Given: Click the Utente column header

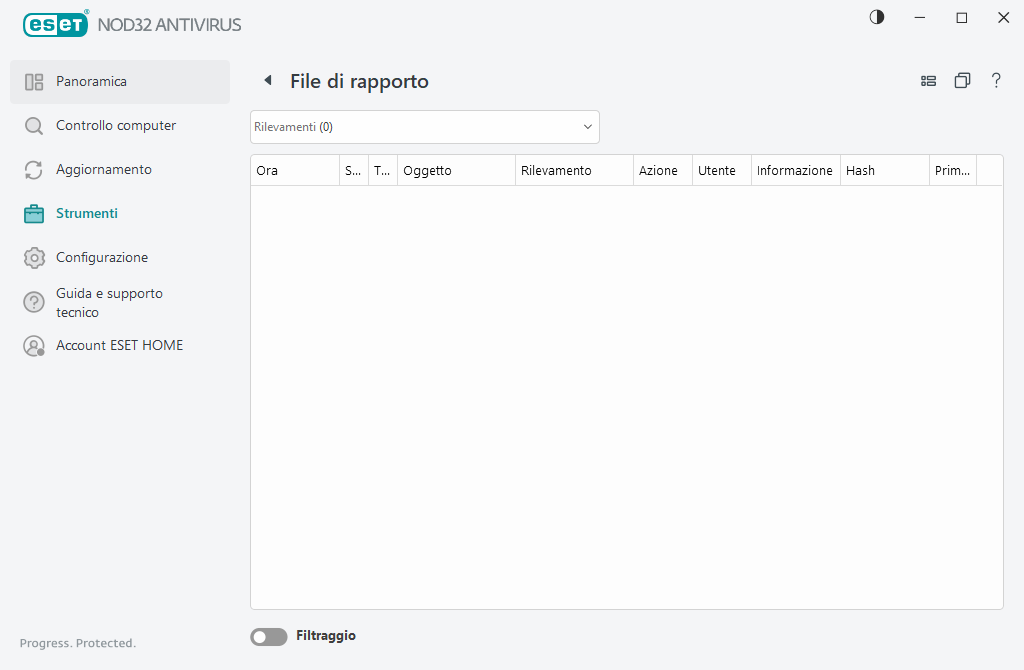Looking at the screenshot, I should click(720, 171).
